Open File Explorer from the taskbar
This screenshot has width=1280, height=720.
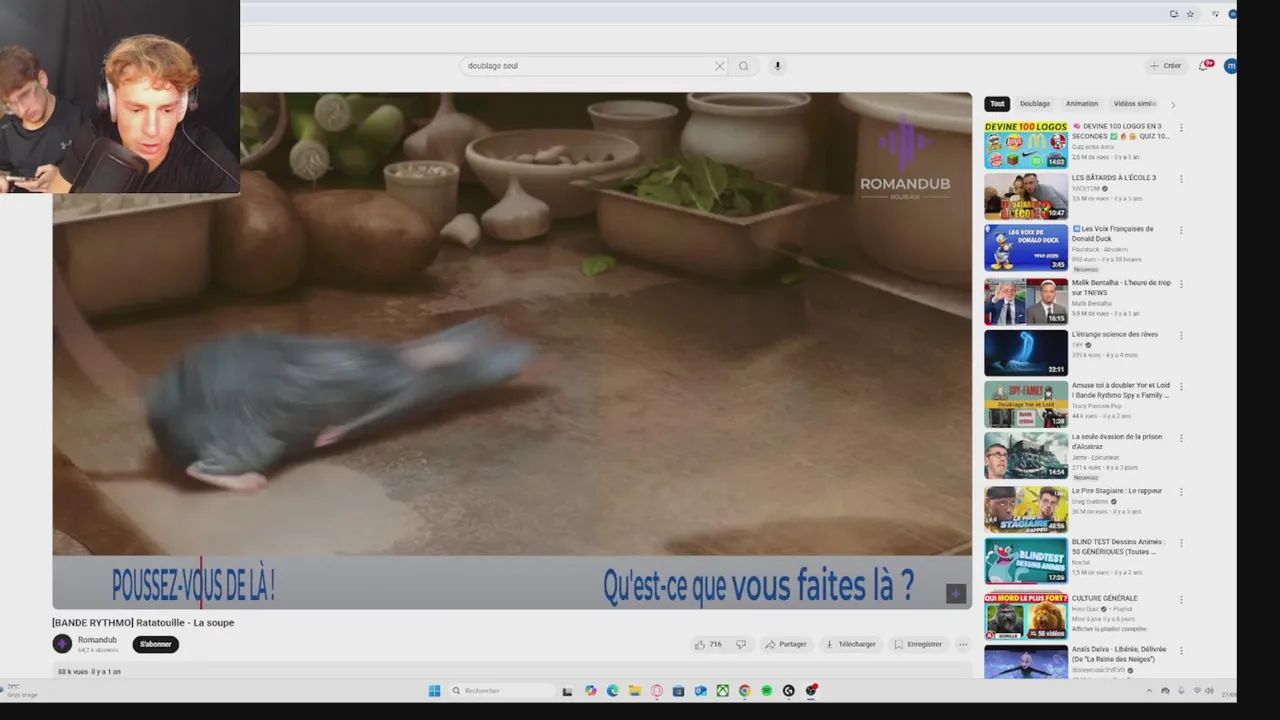click(x=635, y=691)
